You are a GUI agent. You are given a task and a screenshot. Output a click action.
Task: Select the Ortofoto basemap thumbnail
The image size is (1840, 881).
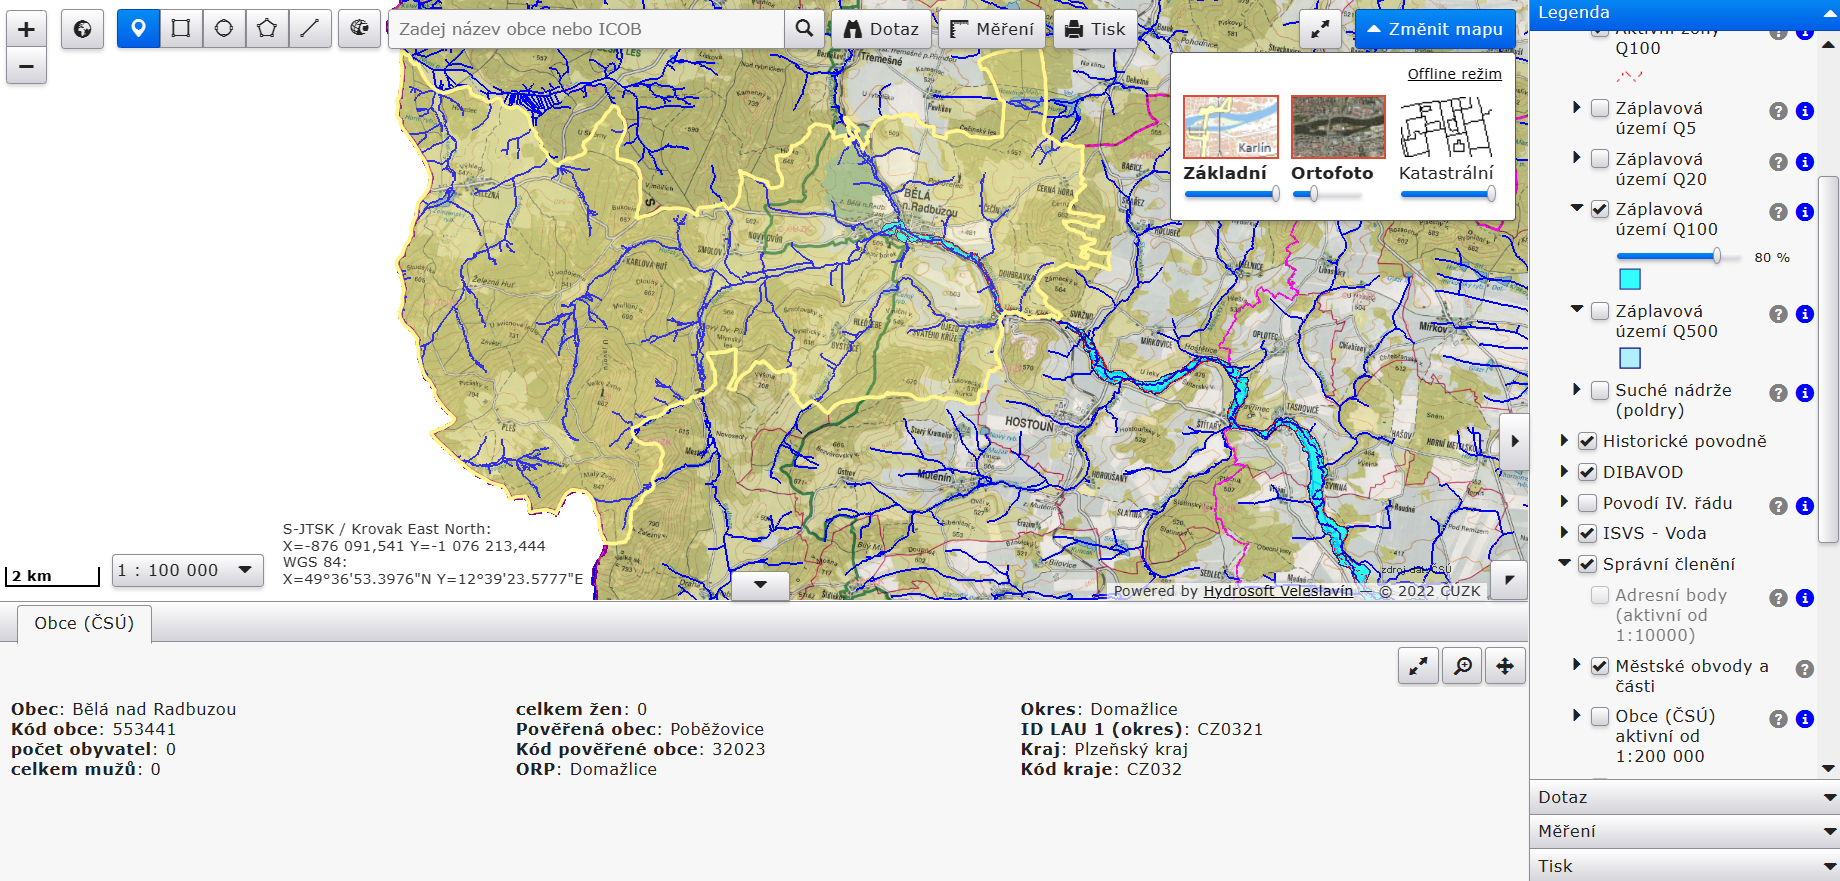(x=1338, y=127)
